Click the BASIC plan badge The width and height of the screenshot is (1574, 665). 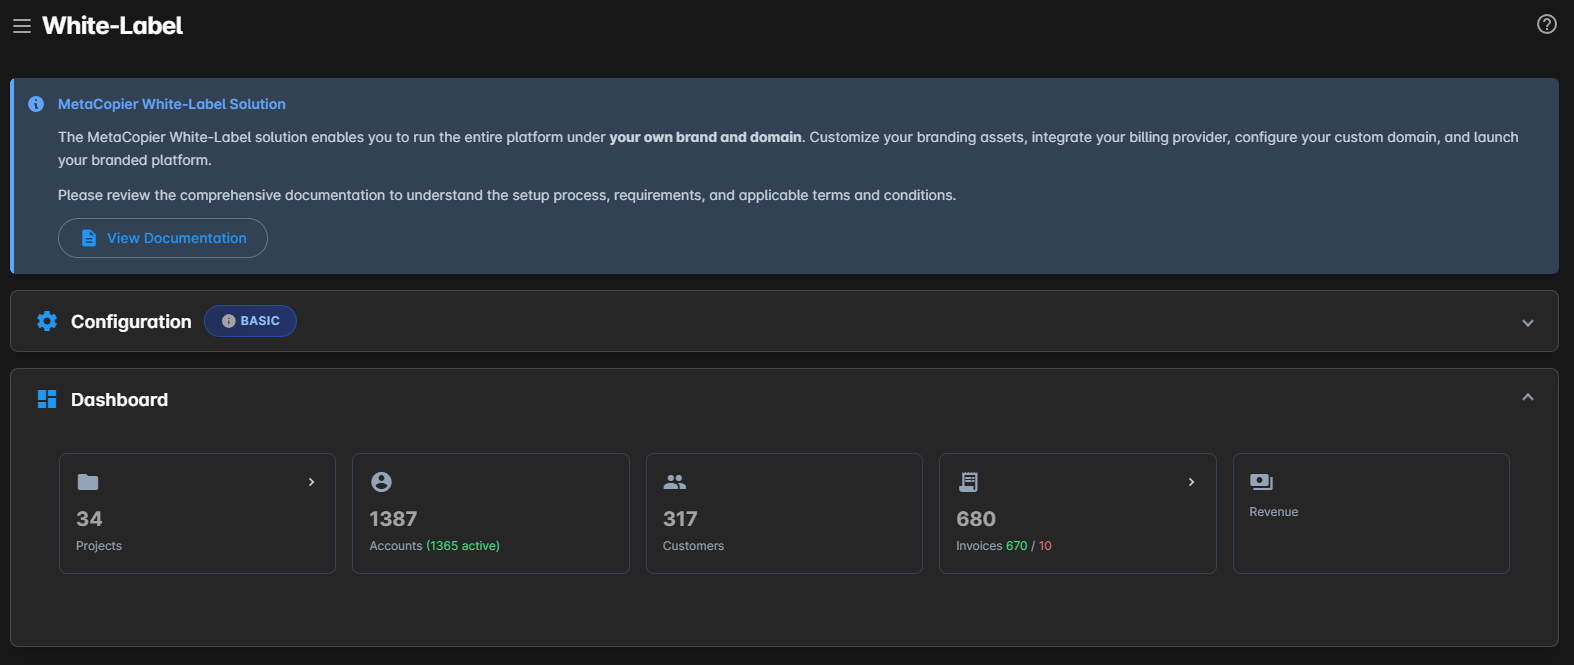(250, 321)
